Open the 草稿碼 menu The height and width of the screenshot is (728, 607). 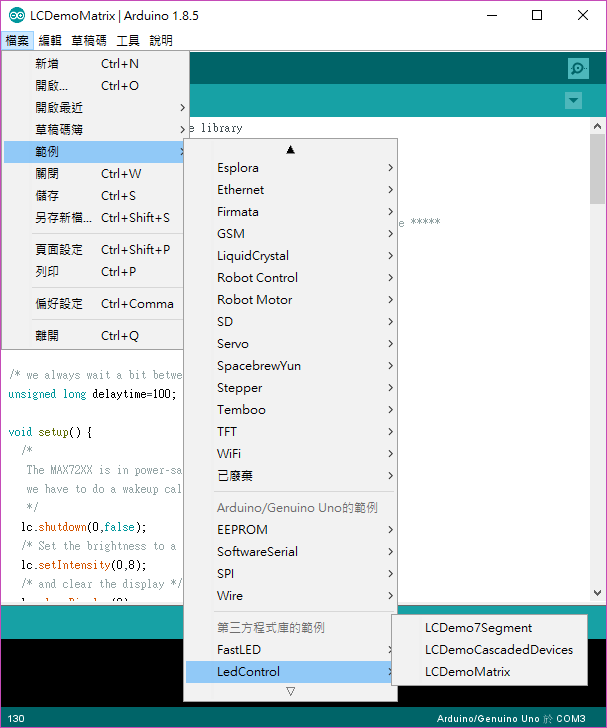(x=89, y=41)
